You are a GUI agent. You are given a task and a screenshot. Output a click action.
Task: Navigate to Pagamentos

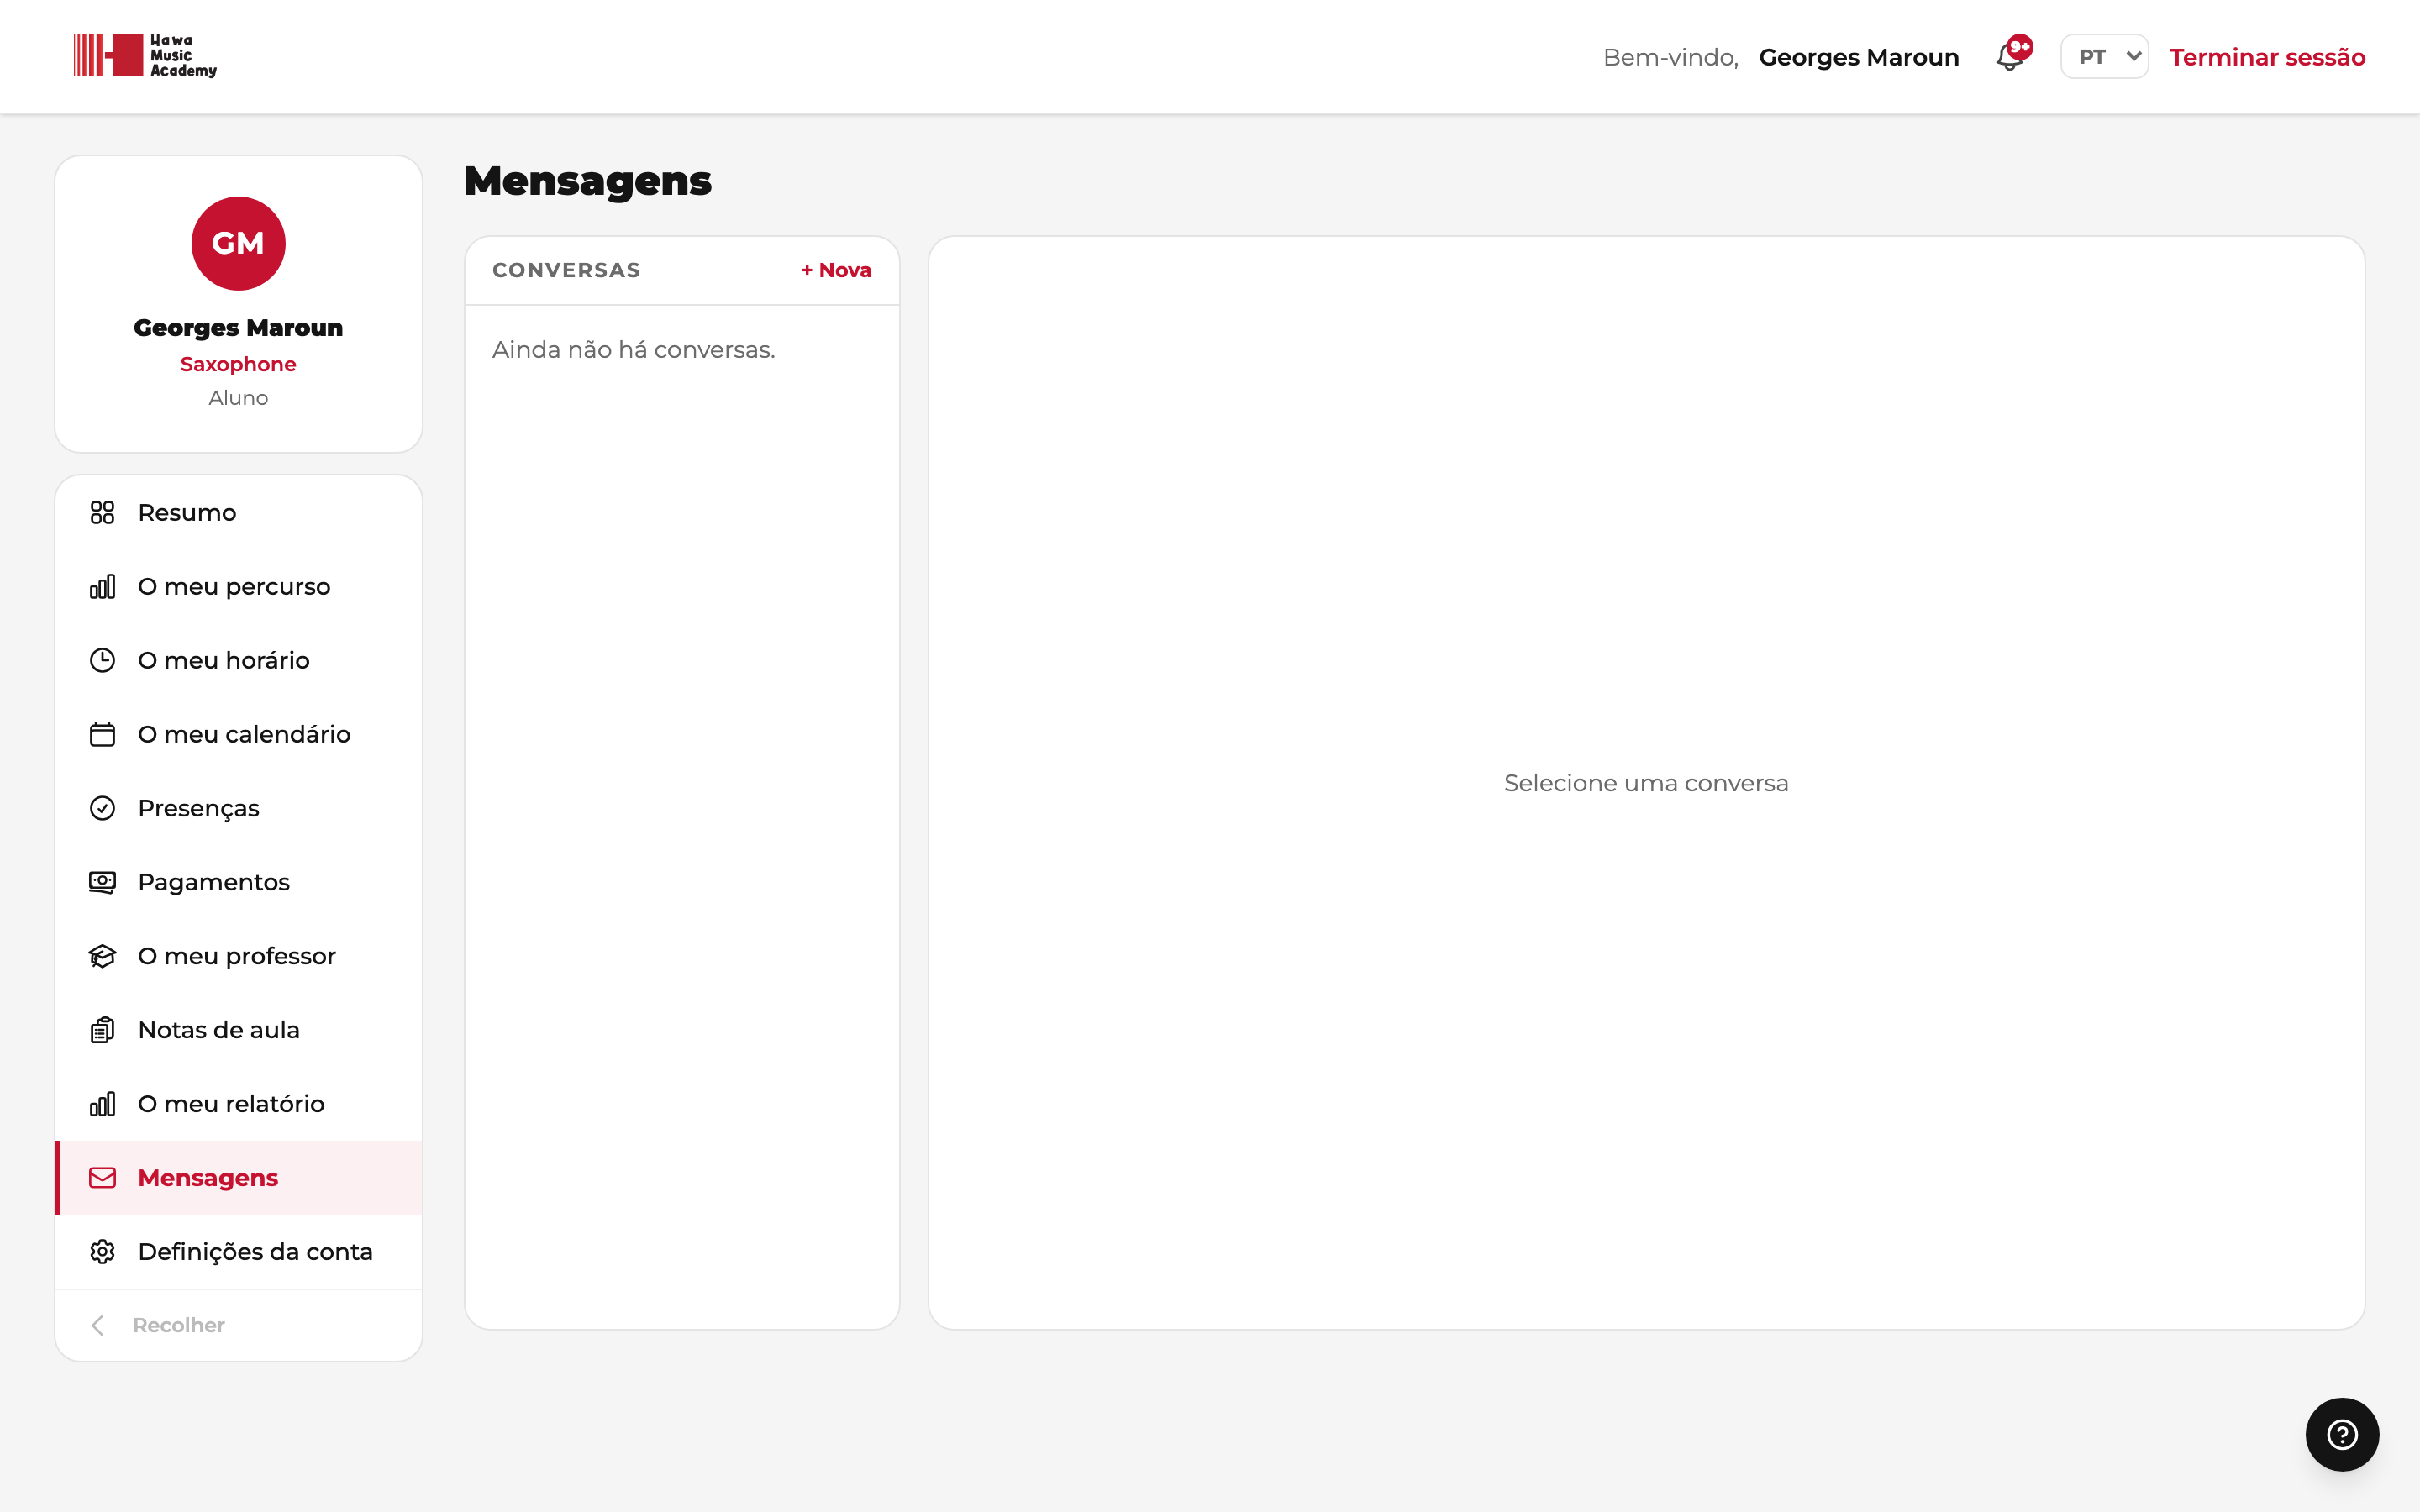click(239, 882)
